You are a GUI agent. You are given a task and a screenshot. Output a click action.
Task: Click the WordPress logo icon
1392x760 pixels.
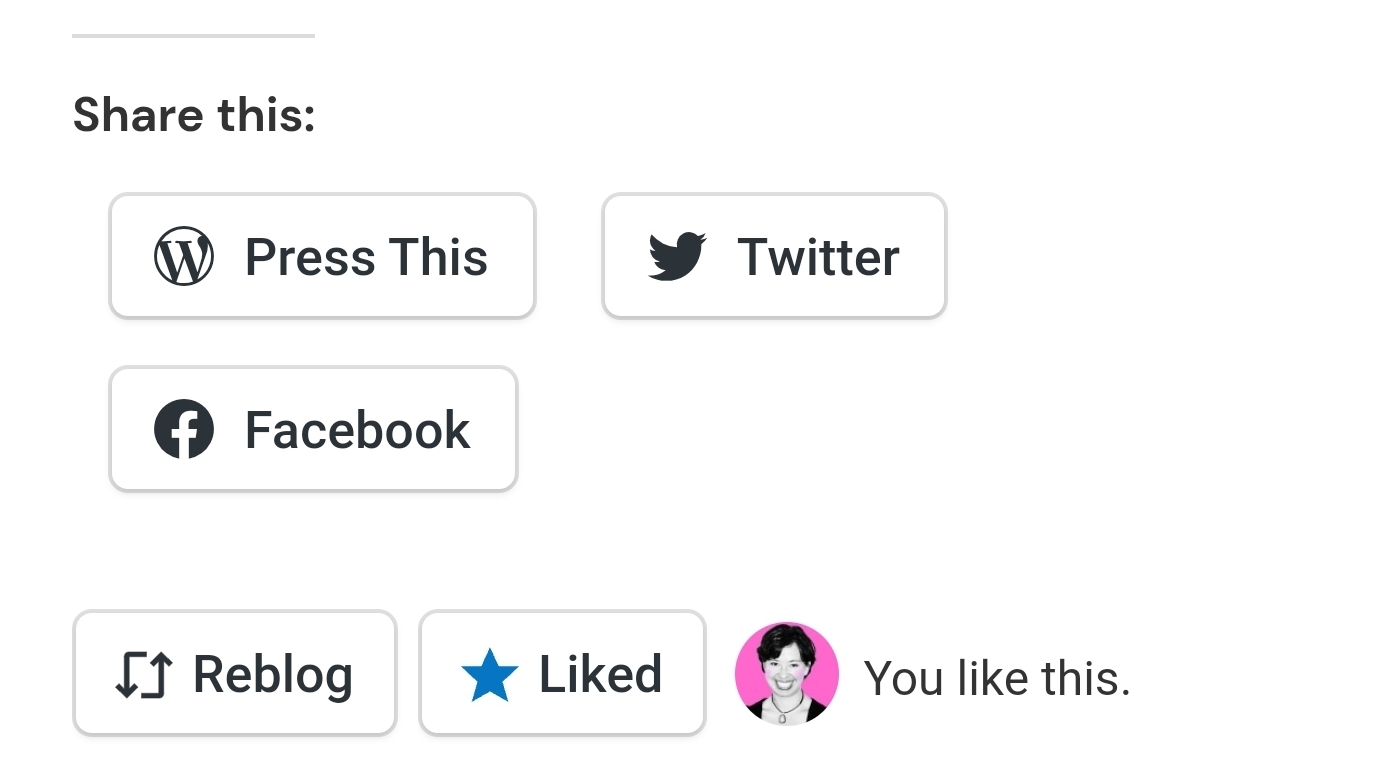[x=184, y=257]
